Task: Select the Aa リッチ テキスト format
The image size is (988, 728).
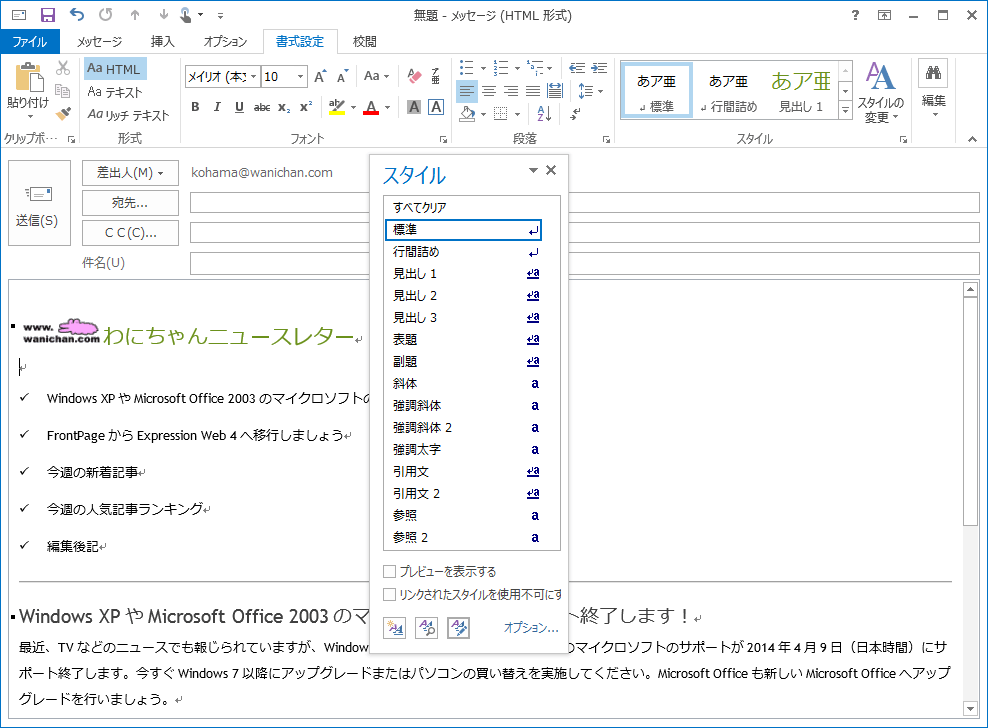Action: click(128, 115)
